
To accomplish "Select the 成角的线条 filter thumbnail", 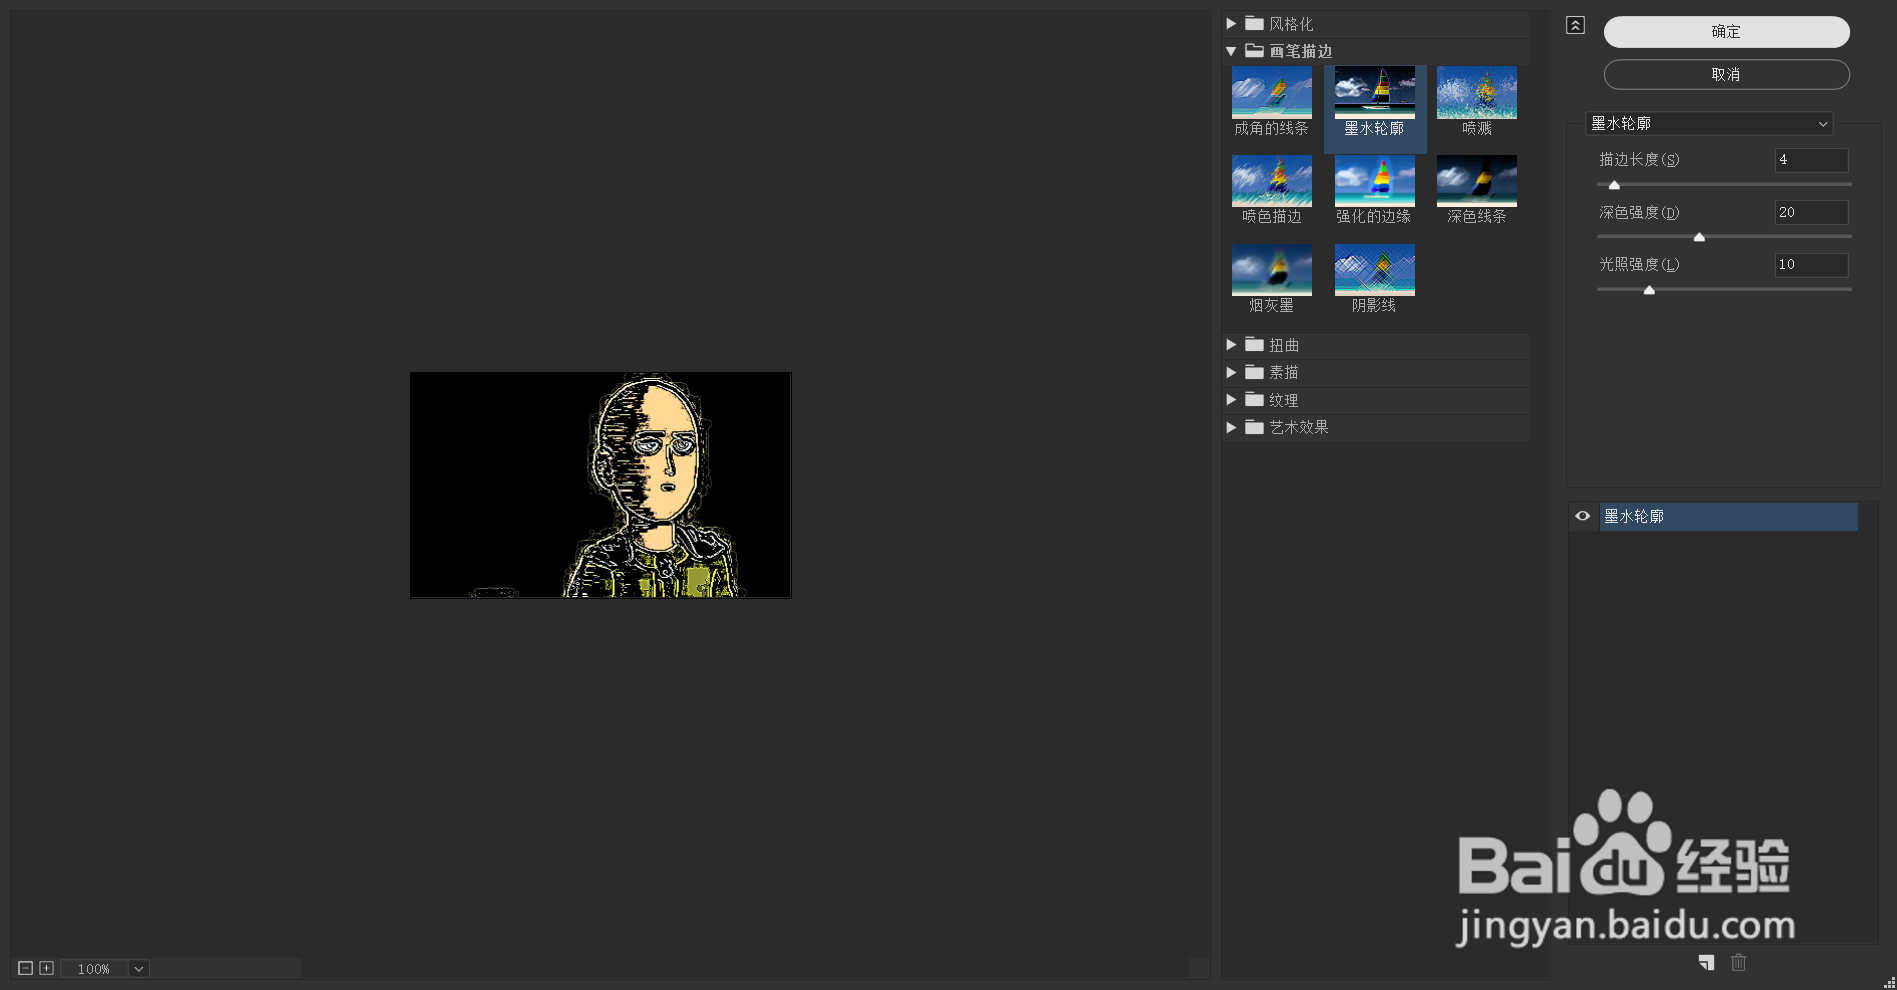I will coord(1271,92).
